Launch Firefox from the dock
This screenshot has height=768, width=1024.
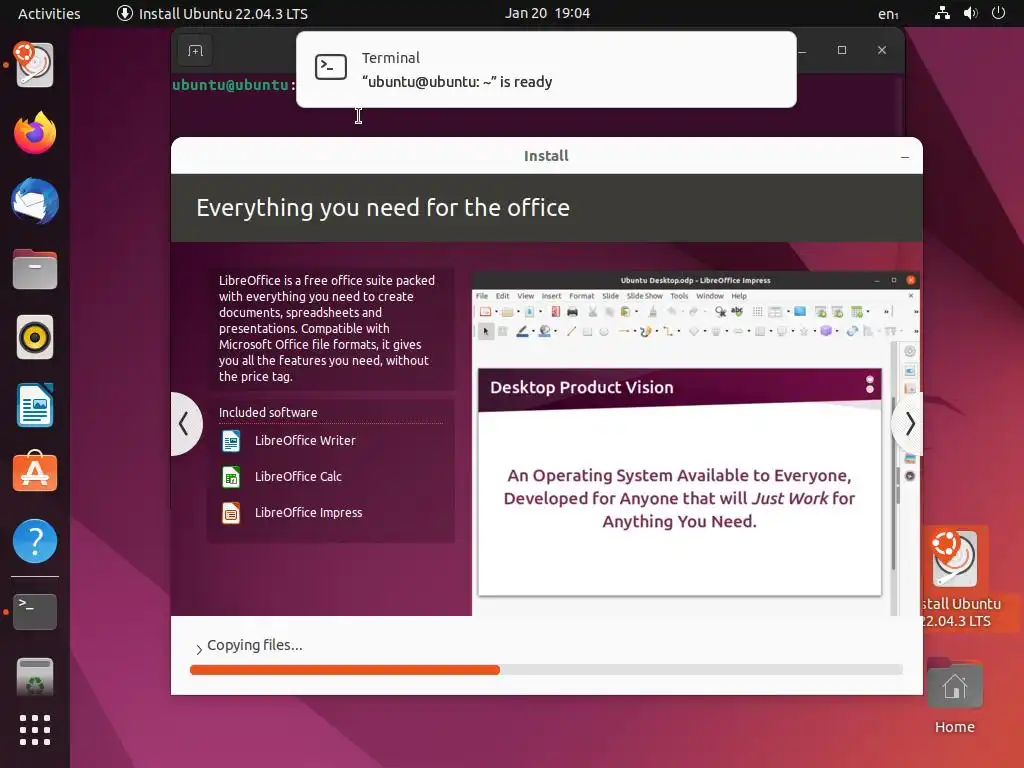[35, 133]
